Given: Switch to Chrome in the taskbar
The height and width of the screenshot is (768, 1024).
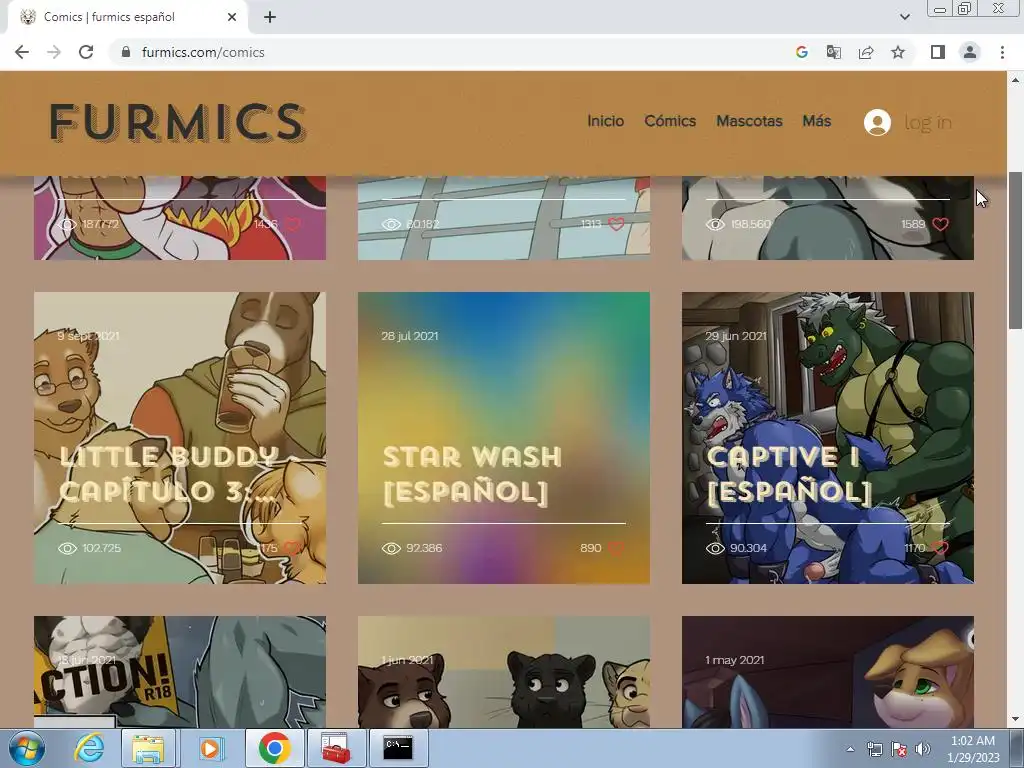Looking at the screenshot, I should 274,748.
